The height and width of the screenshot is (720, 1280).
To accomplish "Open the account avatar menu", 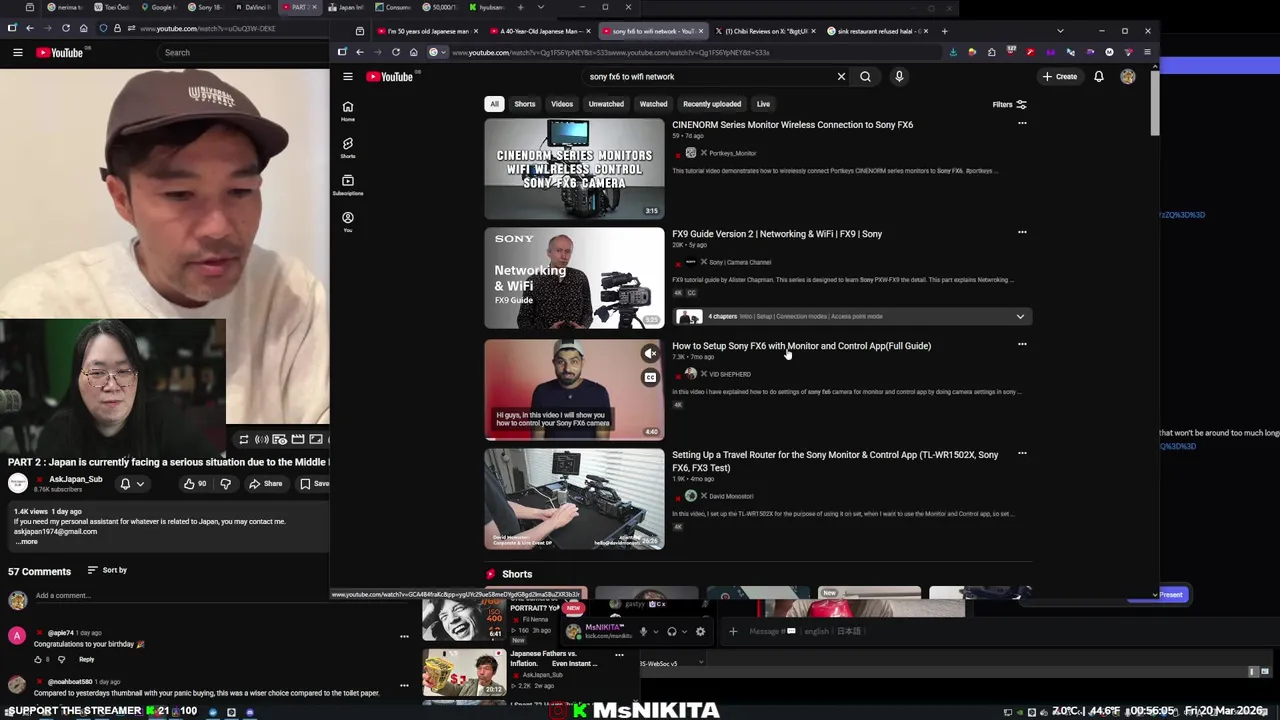I will click(1128, 77).
